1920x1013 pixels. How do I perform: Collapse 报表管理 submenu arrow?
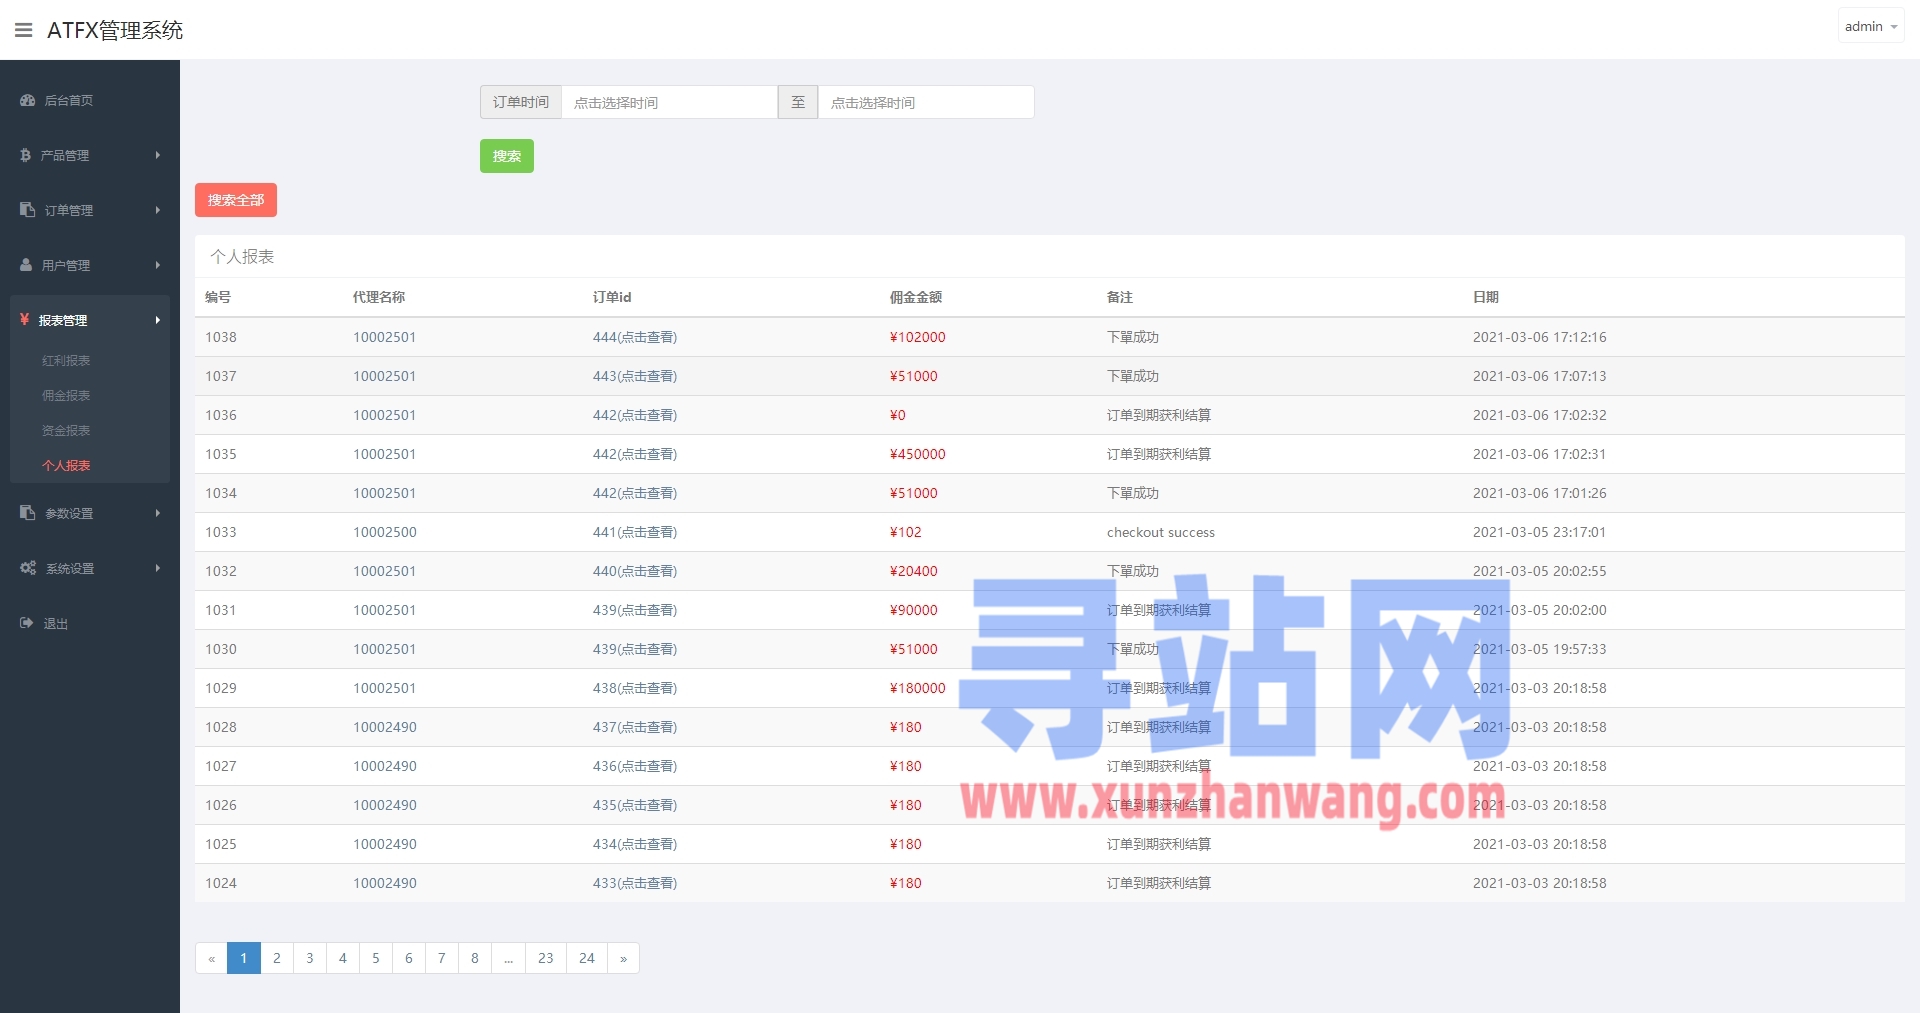point(158,320)
